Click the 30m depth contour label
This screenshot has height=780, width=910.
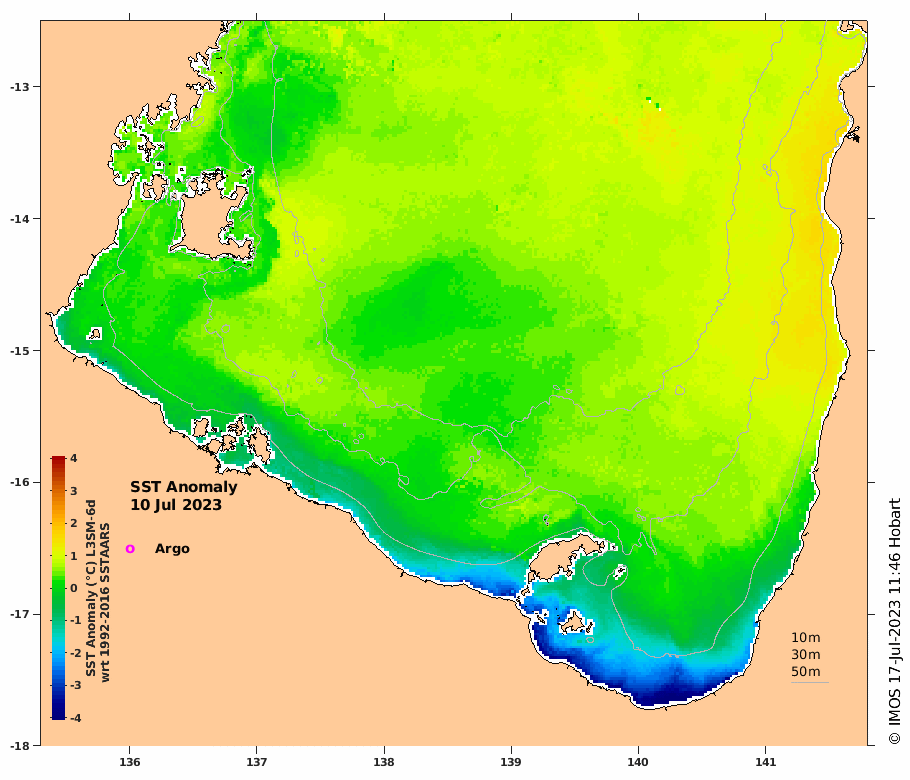[806, 655]
